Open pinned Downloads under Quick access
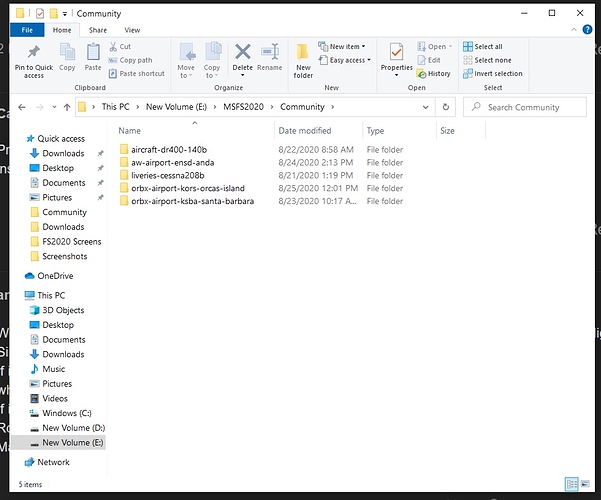This screenshot has height=500, width=601. pos(63,153)
